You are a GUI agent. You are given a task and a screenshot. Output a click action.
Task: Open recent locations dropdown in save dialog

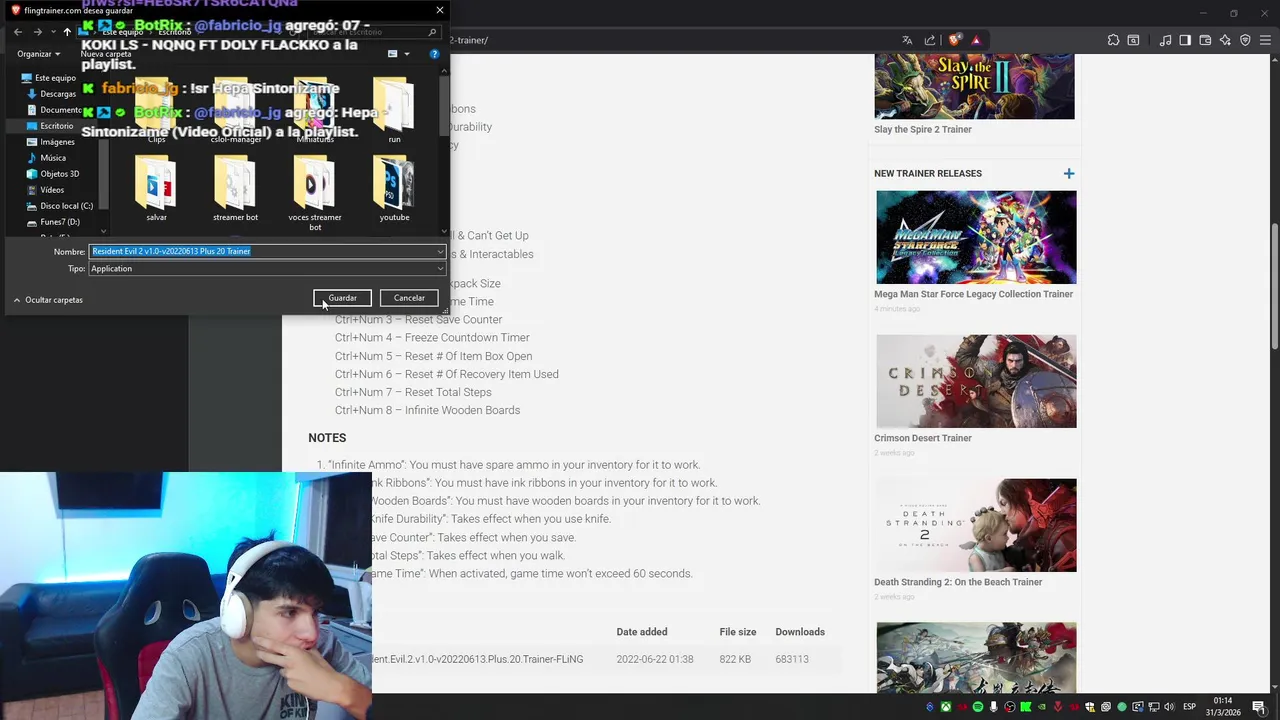[53, 32]
